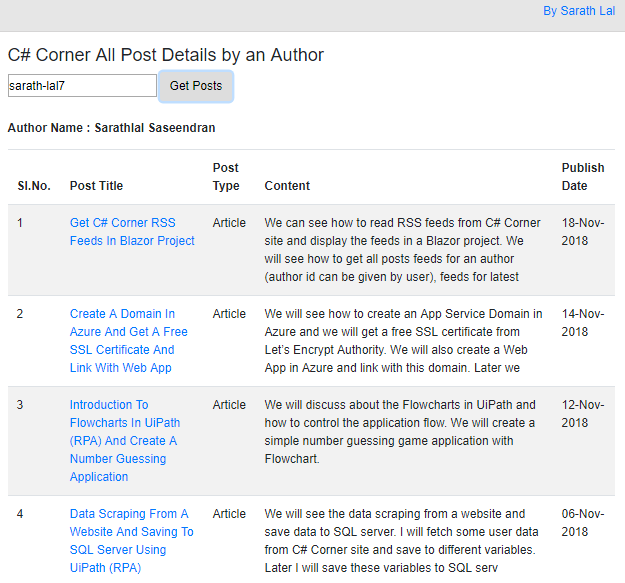Click the author ID input field
Image resolution: width=625 pixels, height=583 pixels.
(x=82, y=85)
